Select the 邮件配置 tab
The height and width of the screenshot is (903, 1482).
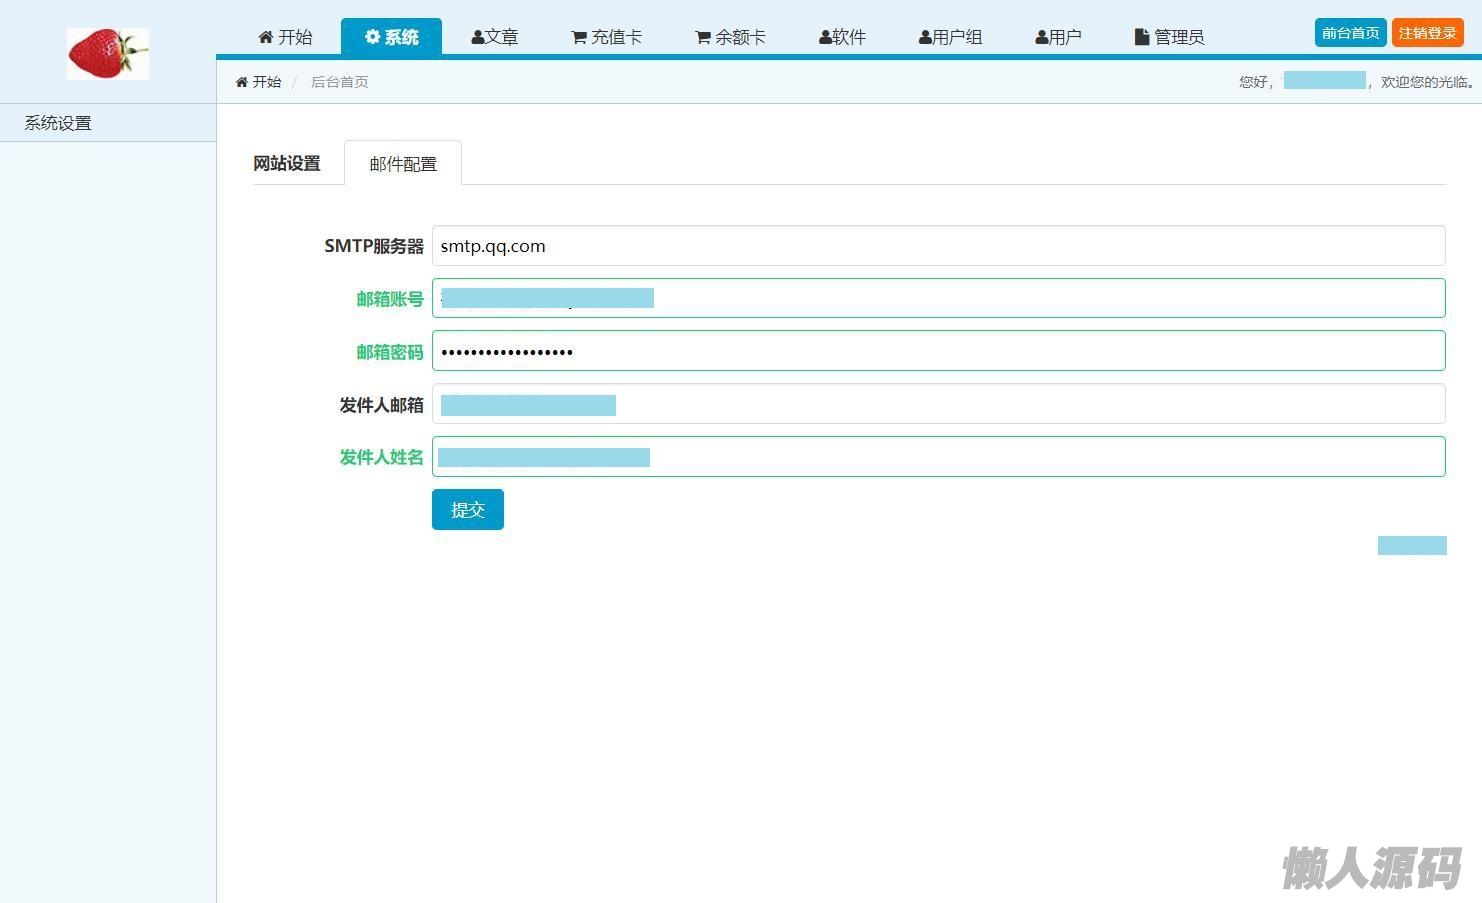(x=403, y=164)
